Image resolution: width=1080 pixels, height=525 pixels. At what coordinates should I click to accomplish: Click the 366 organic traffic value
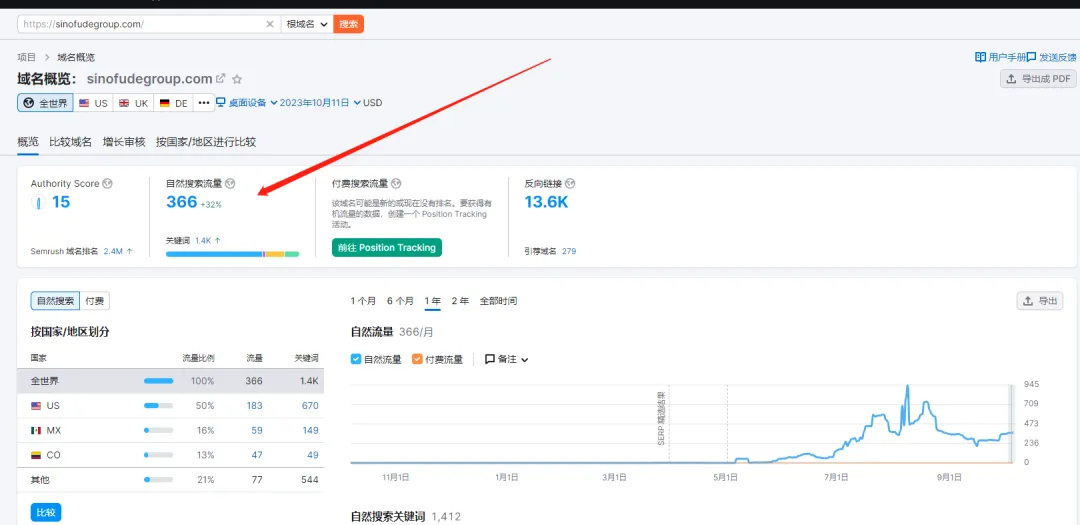pos(182,203)
